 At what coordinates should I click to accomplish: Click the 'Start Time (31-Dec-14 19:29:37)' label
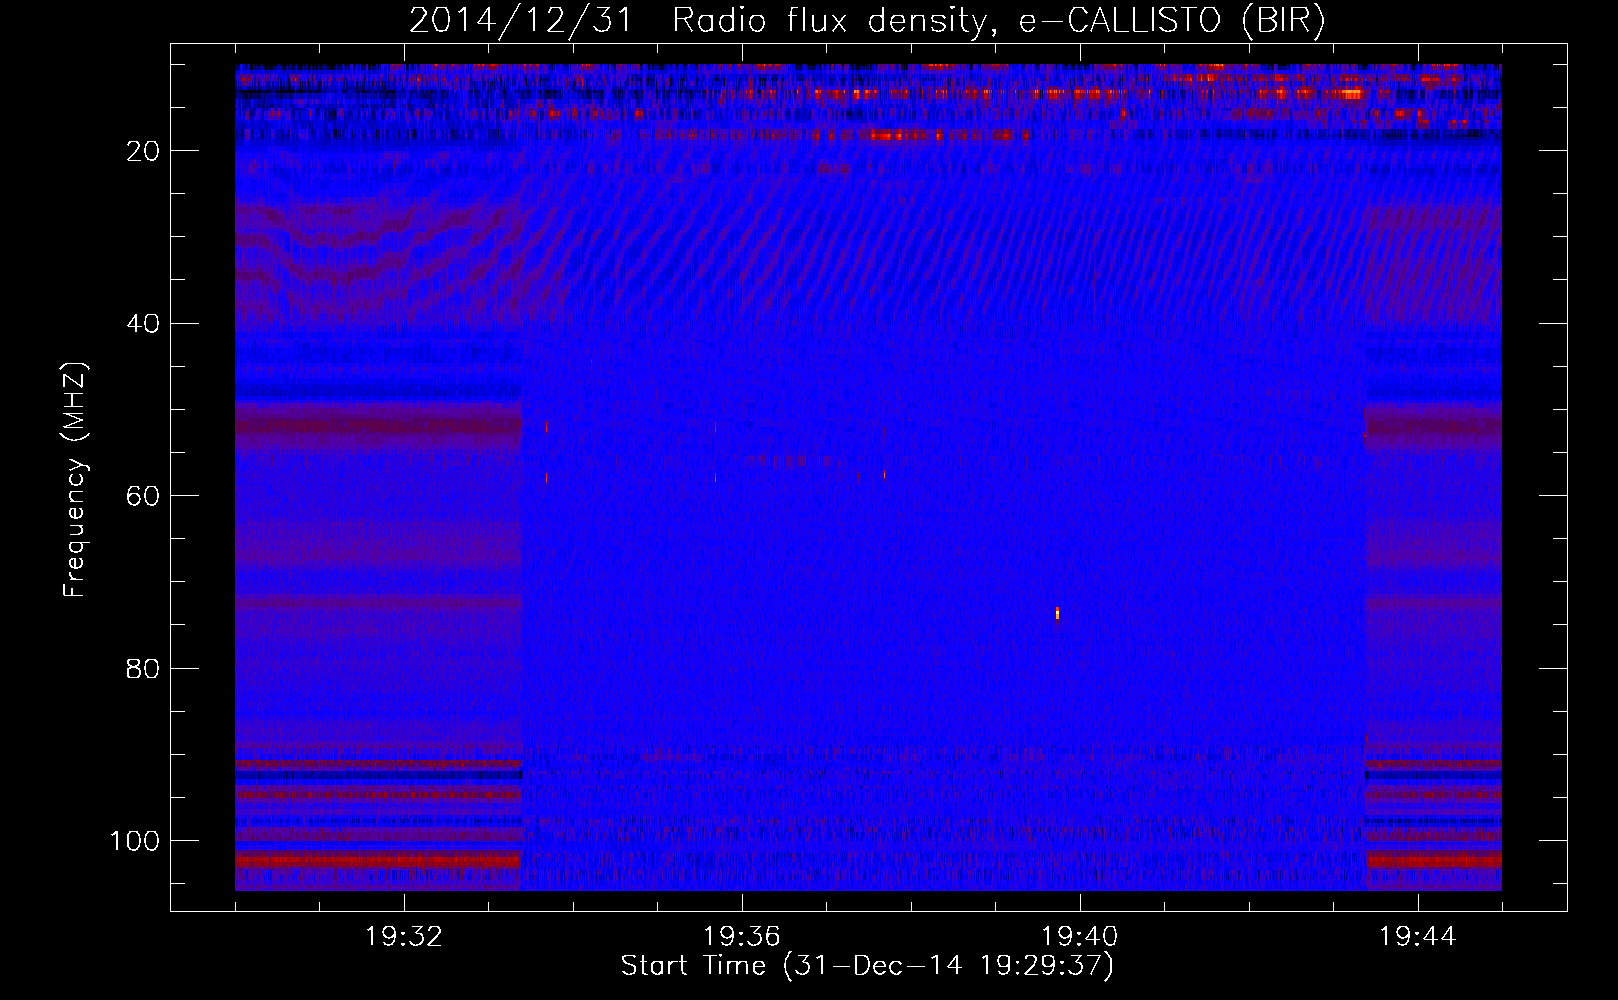click(x=867, y=966)
